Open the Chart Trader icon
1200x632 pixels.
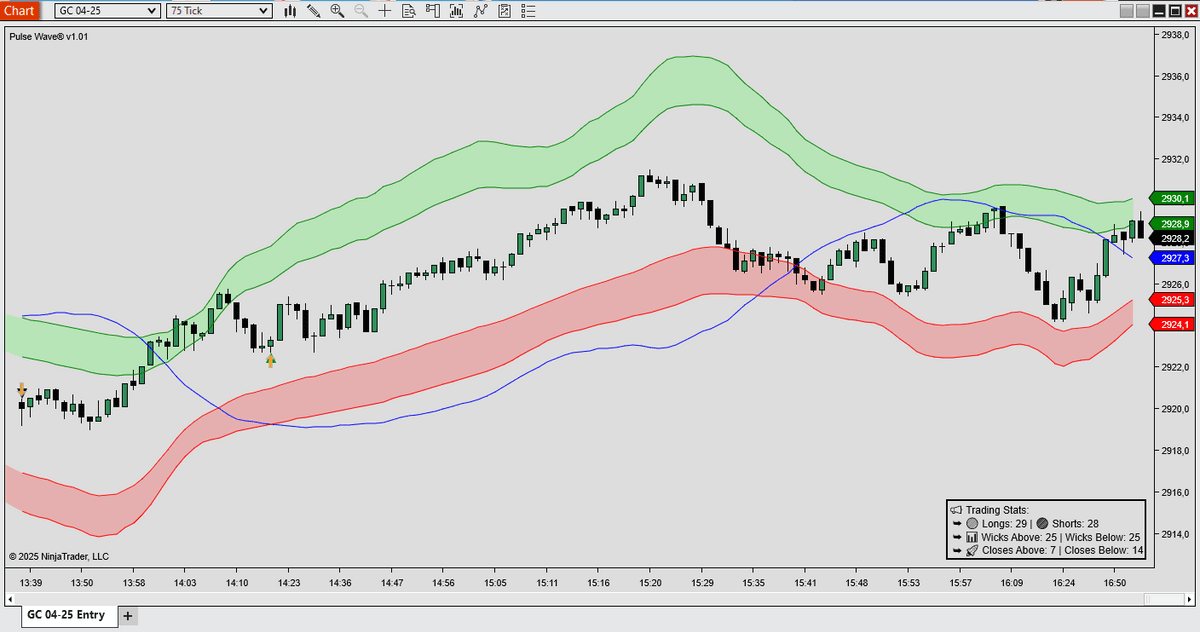(432, 11)
